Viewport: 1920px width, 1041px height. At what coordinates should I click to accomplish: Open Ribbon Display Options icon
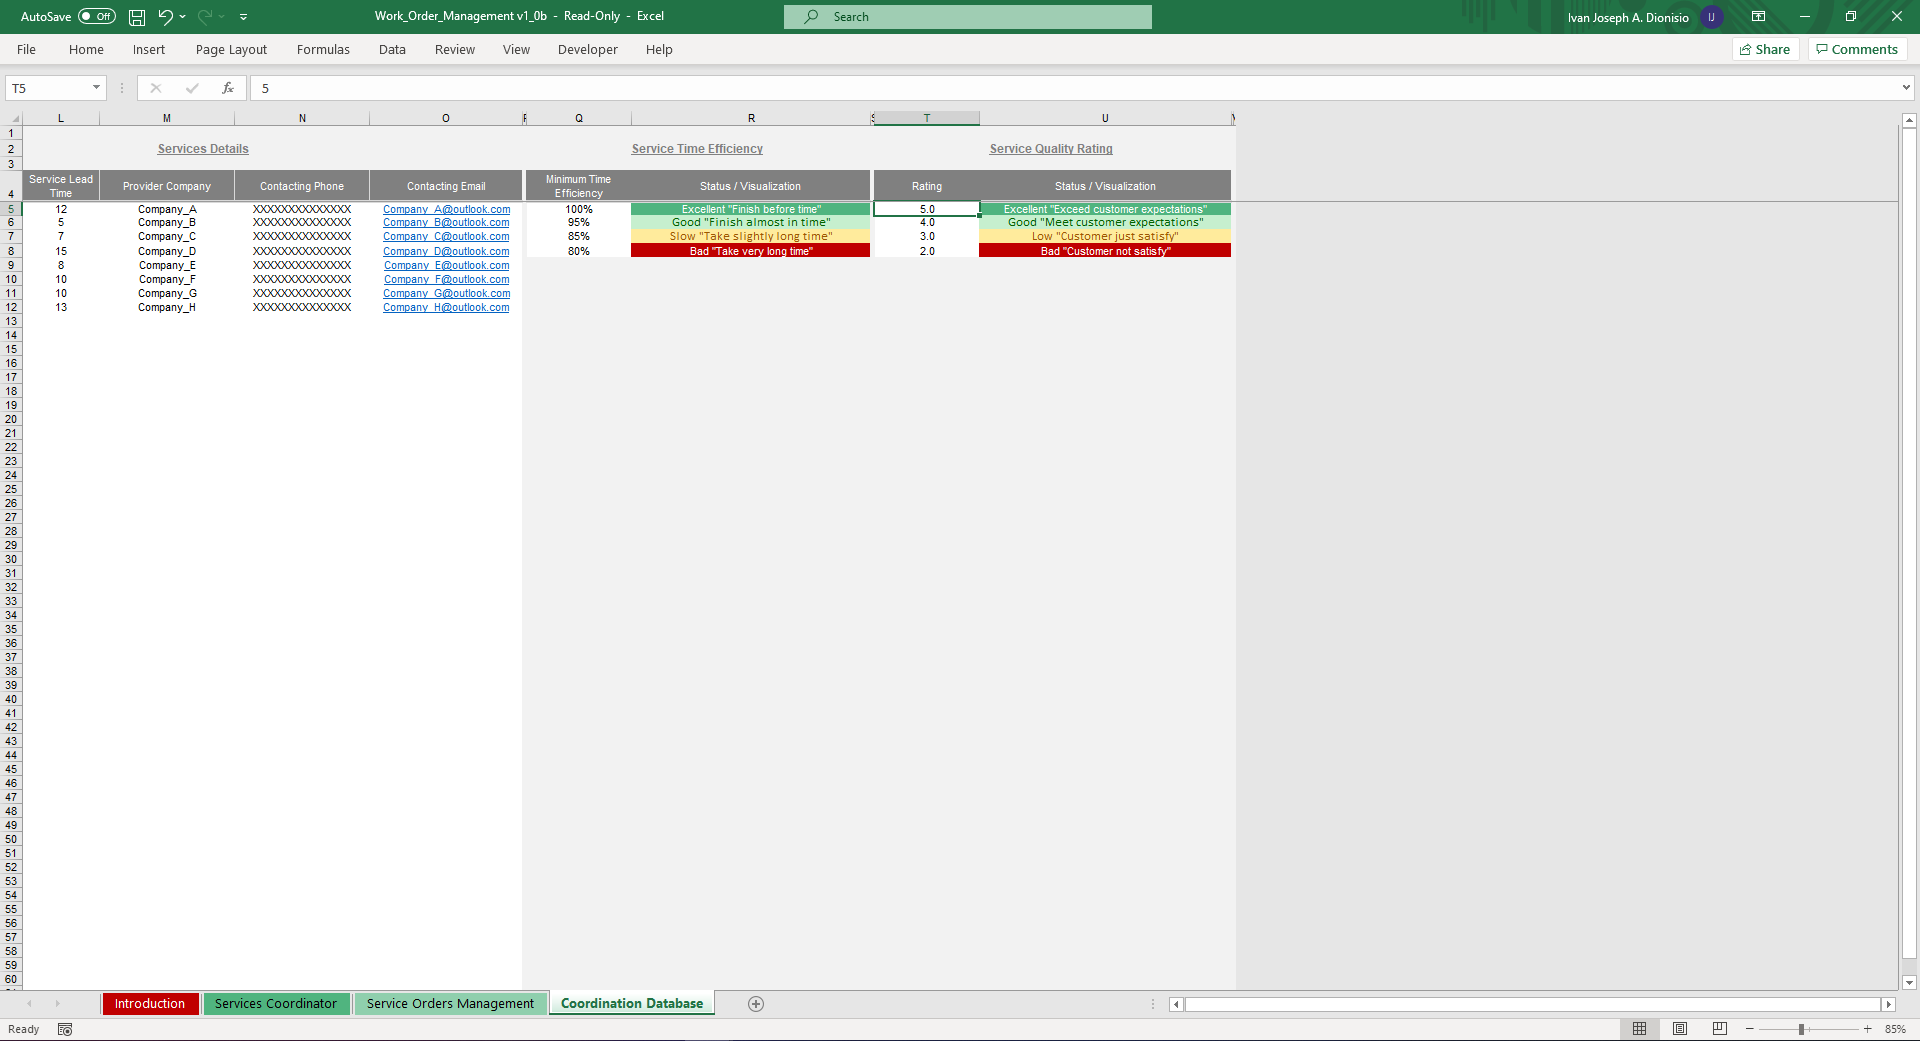pyautogui.click(x=1758, y=17)
